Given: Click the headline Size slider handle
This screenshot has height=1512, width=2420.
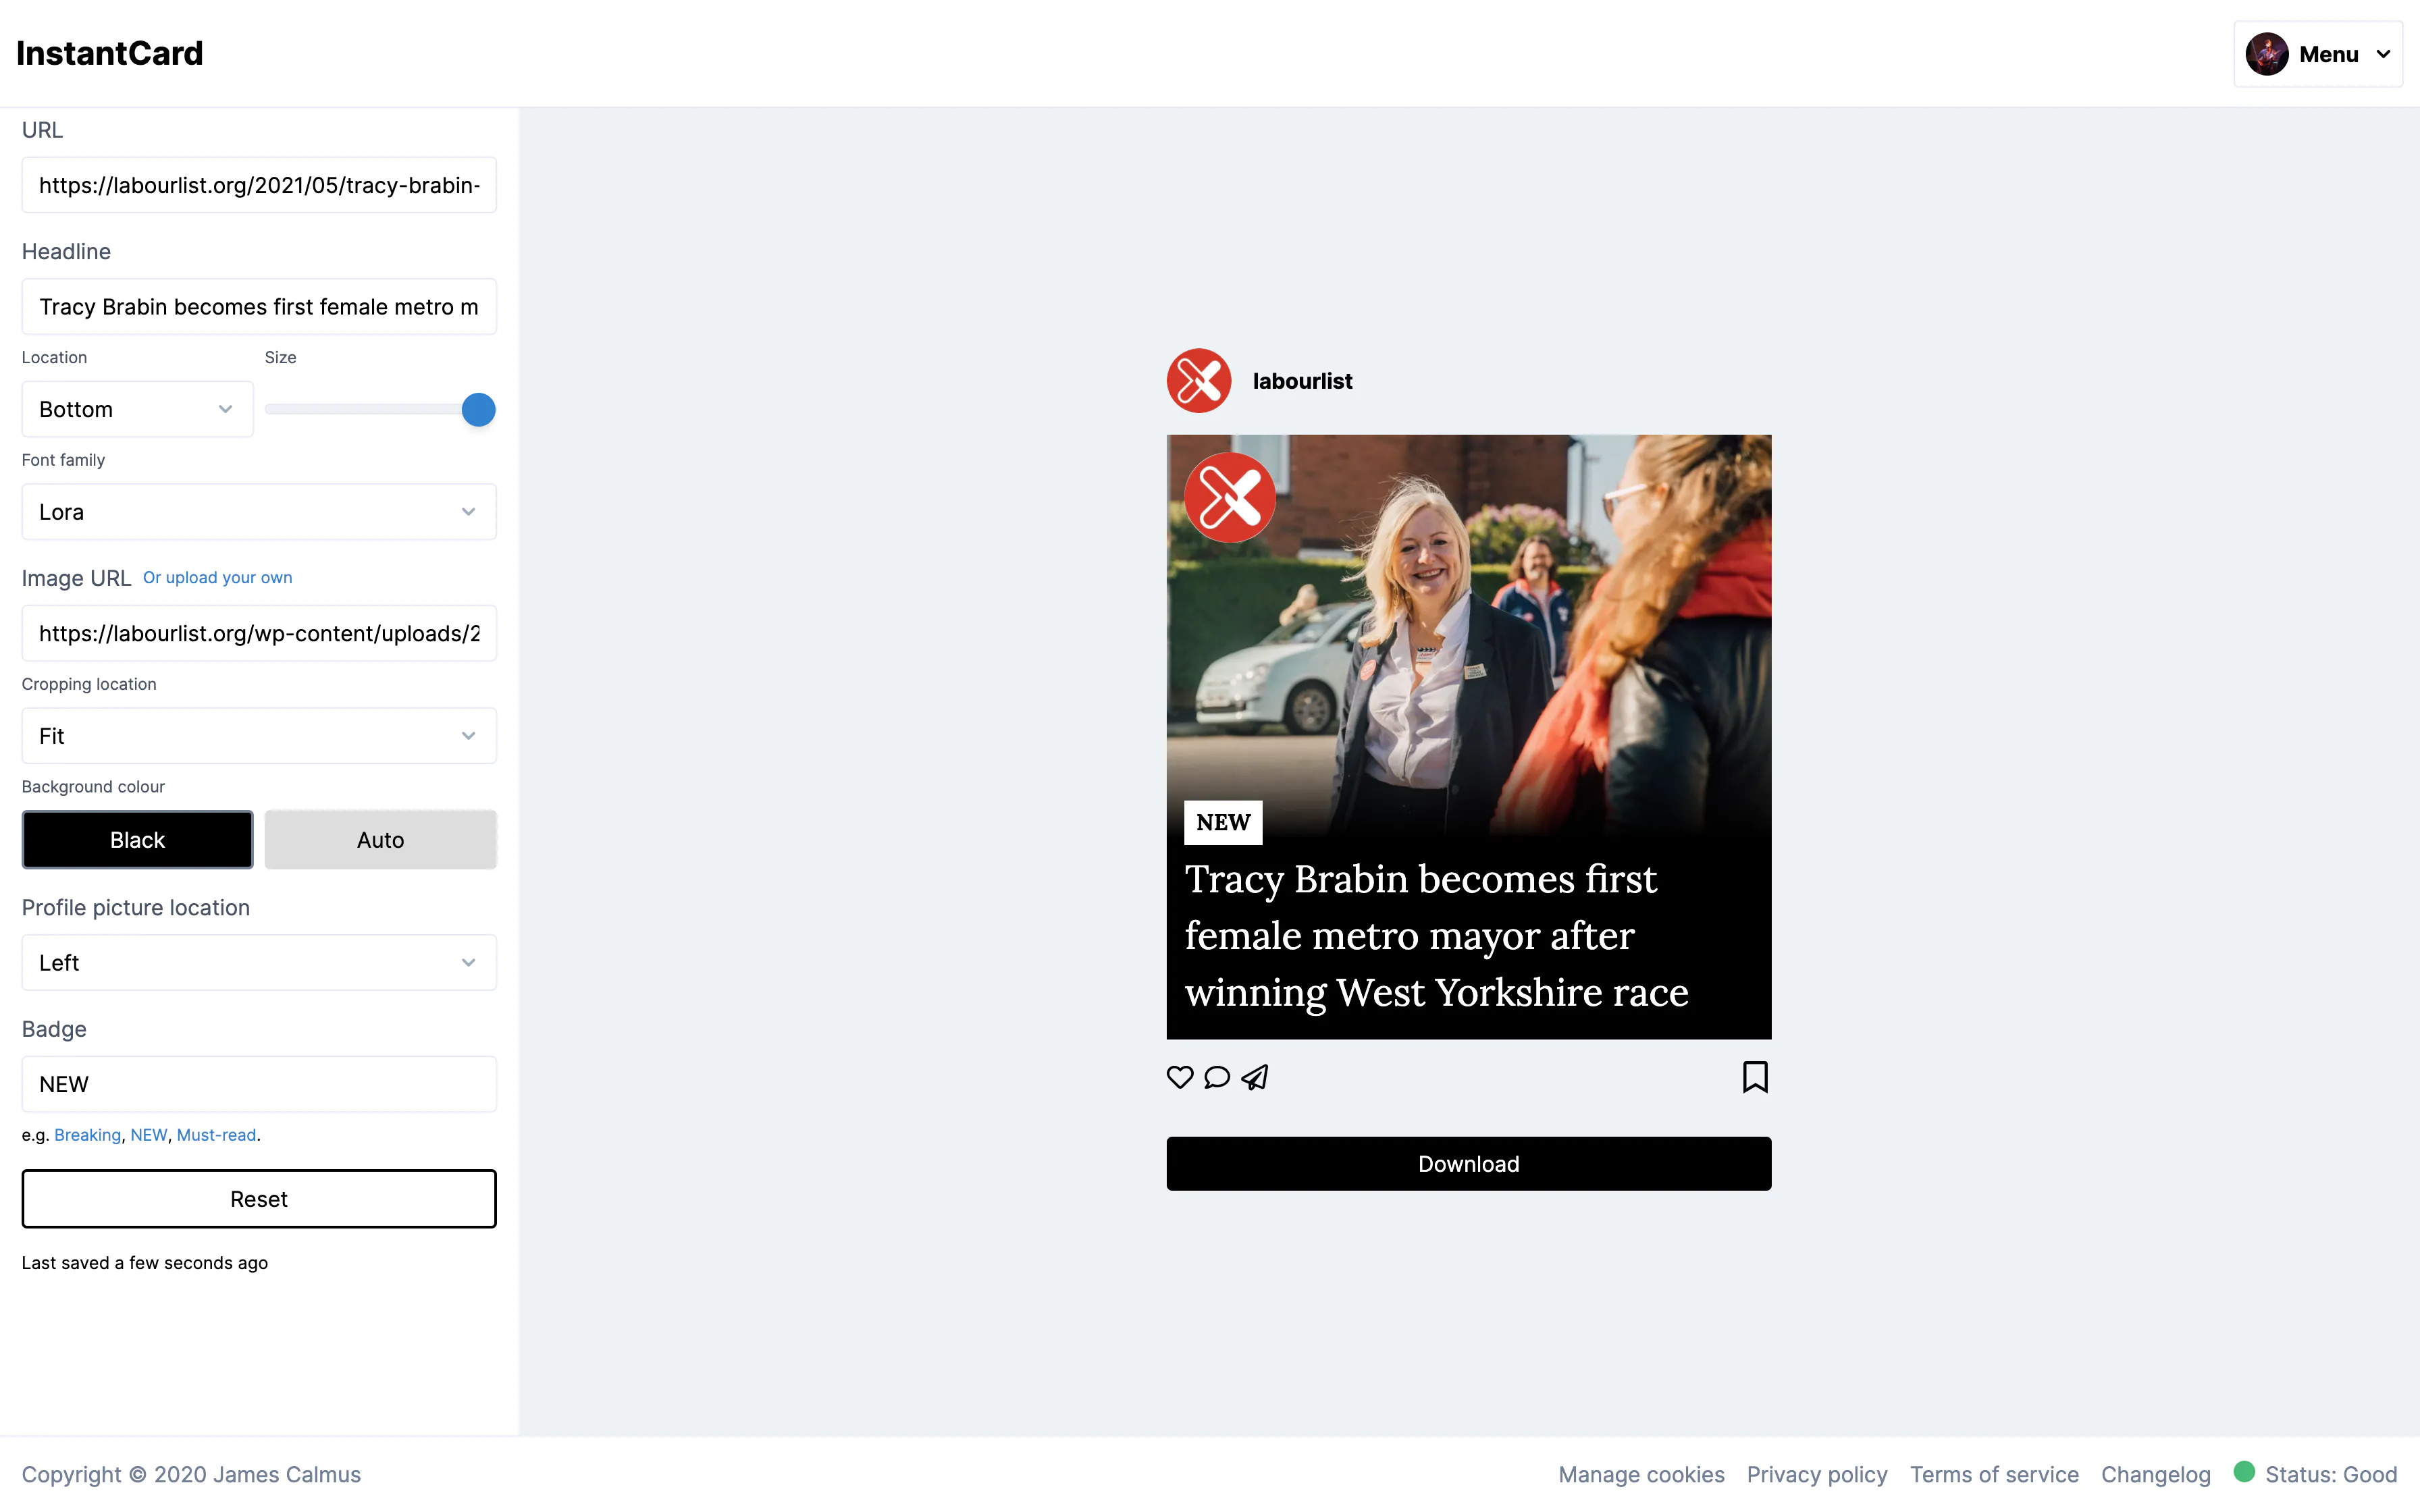Looking at the screenshot, I should coord(479,409).
